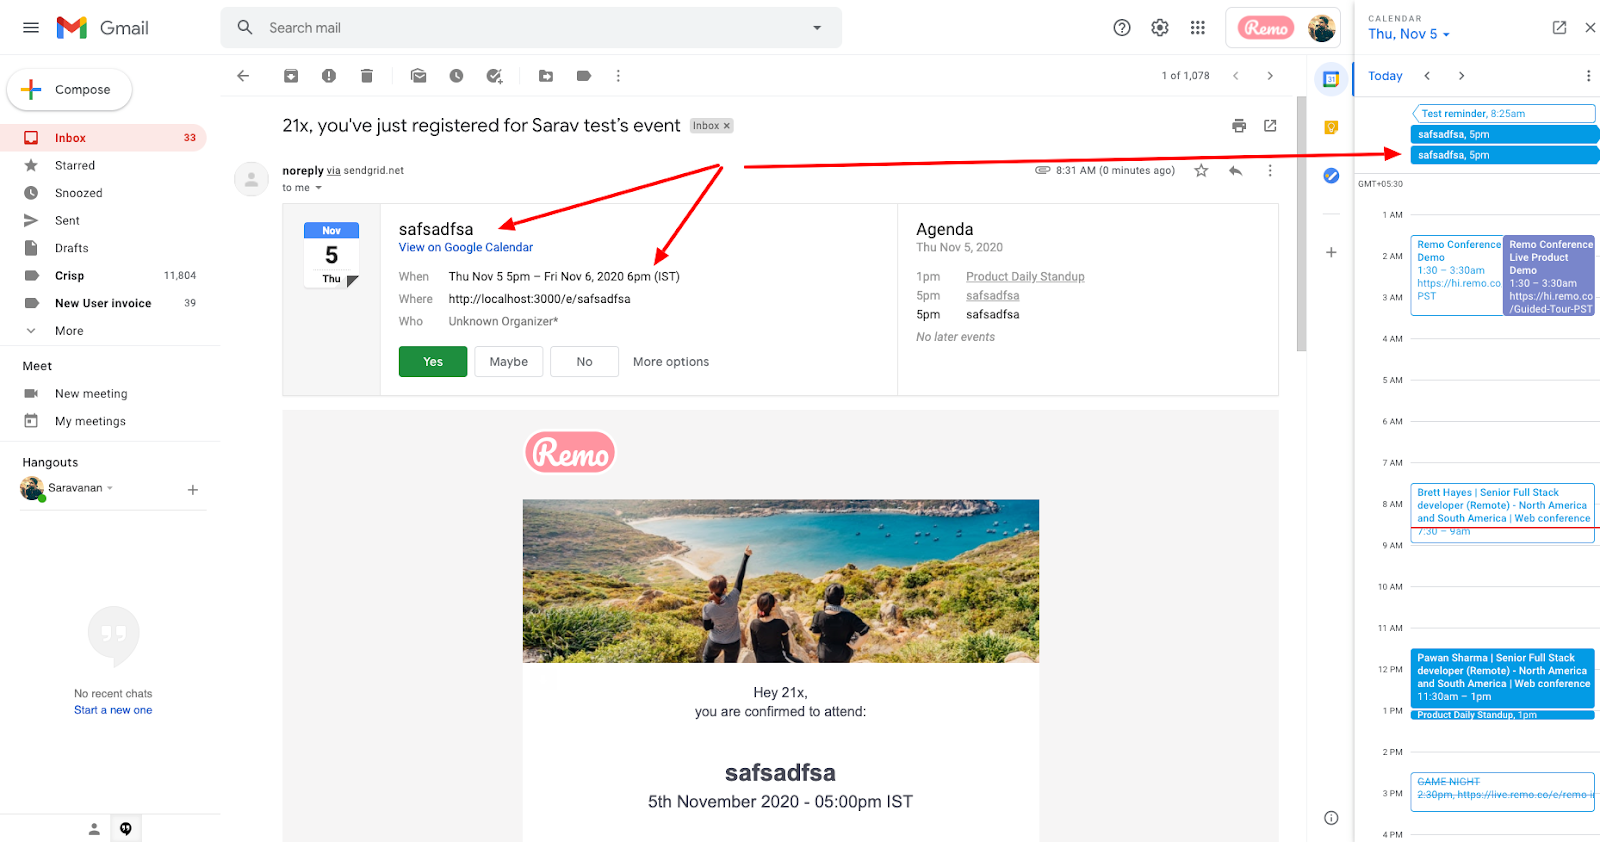
Task: Open the Support help icon
Action: pos(1122,28)
